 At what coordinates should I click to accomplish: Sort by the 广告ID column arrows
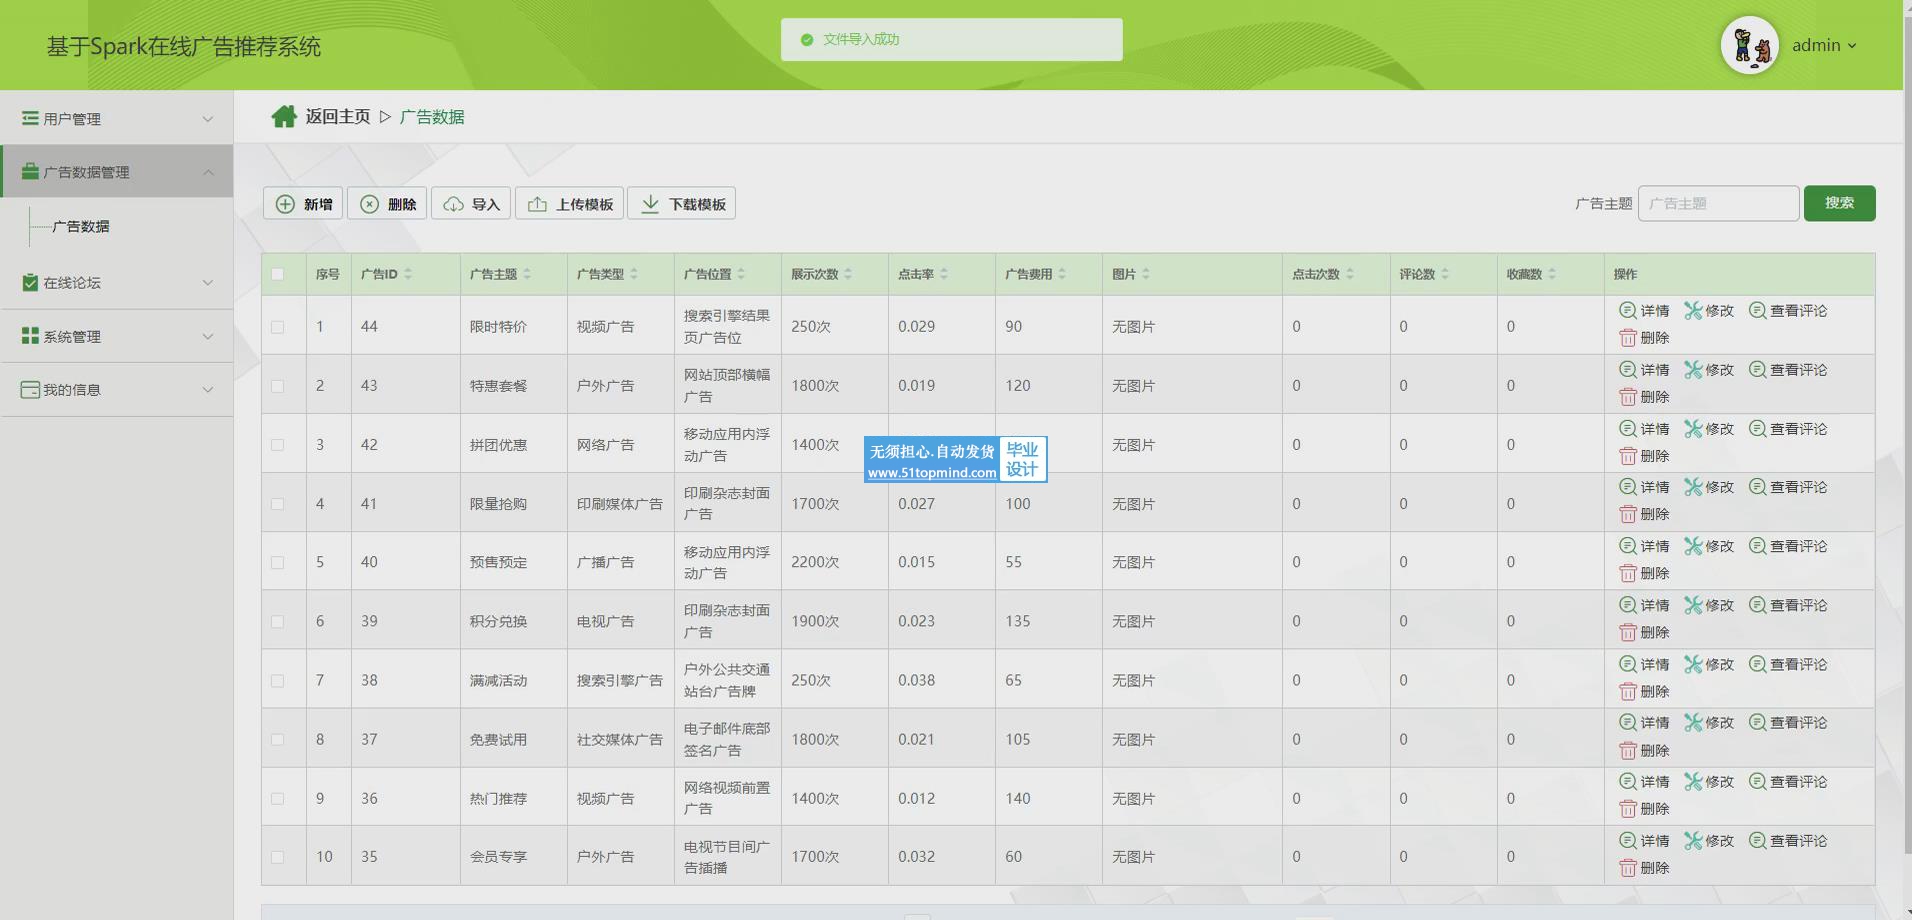[x=408, y=274]
